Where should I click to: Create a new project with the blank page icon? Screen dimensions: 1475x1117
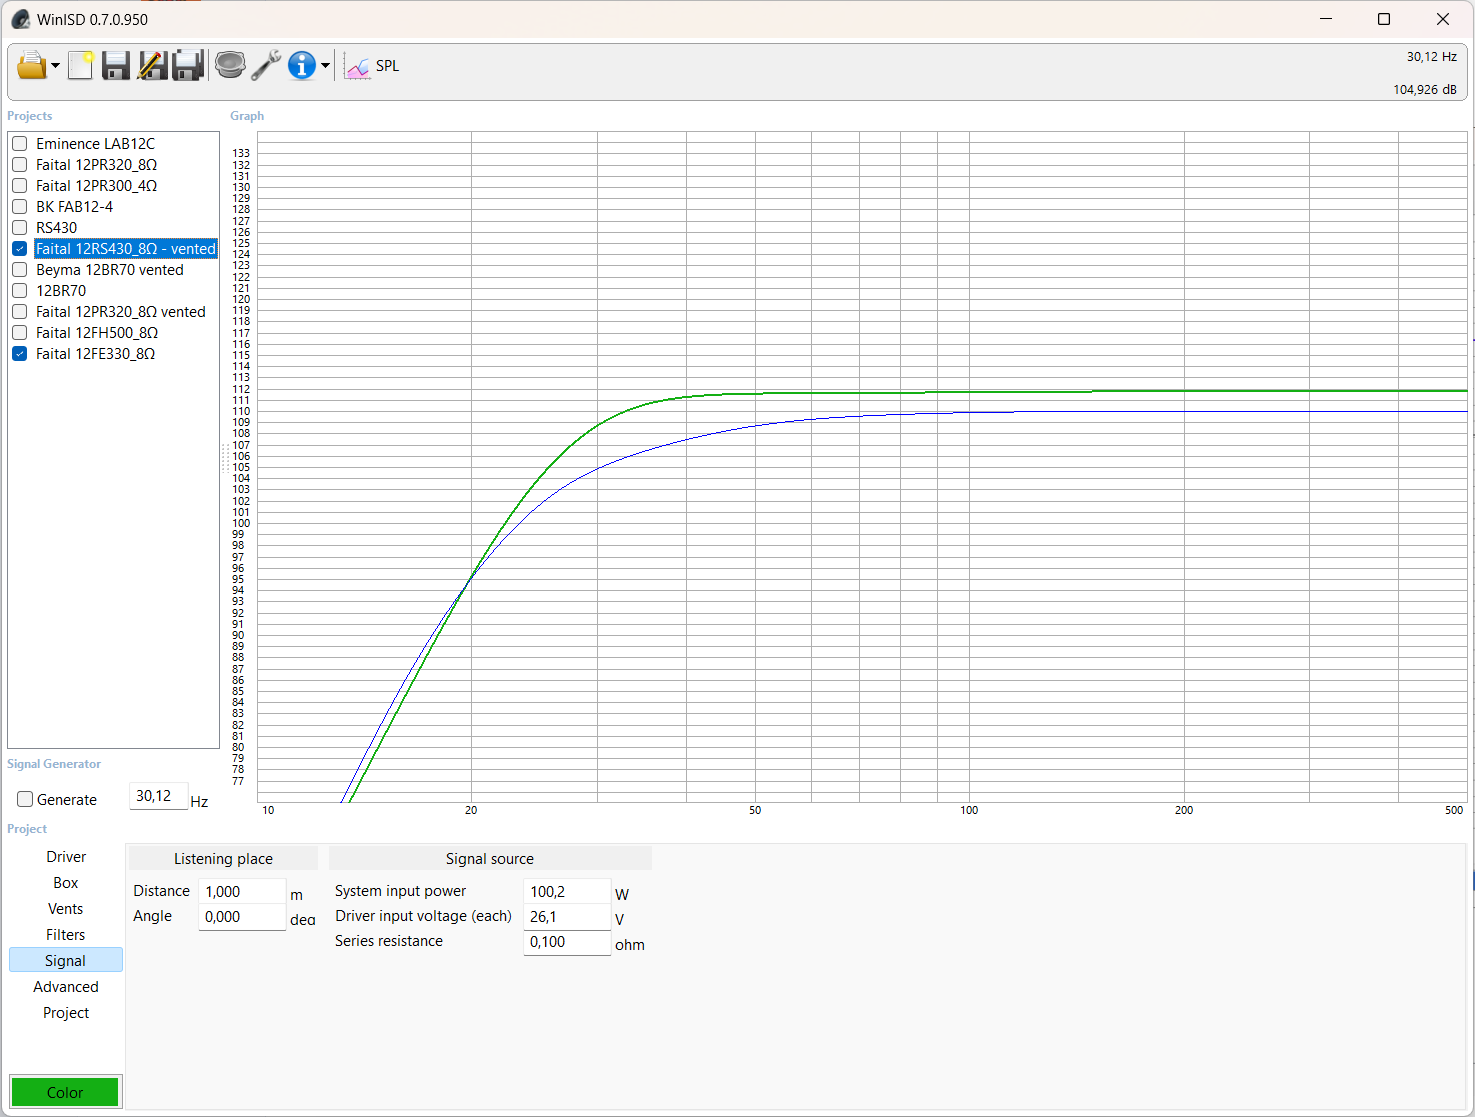tap(80, 66)
